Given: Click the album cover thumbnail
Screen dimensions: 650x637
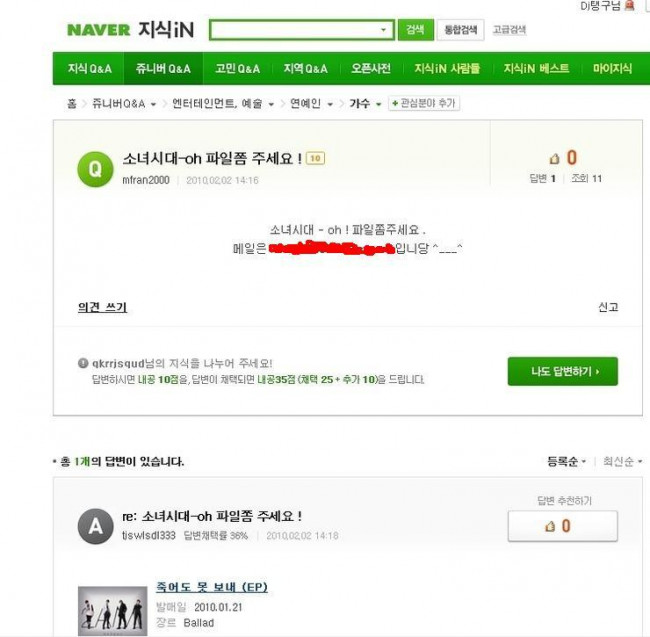Looking at the screenshot, I should click(113, 610).
